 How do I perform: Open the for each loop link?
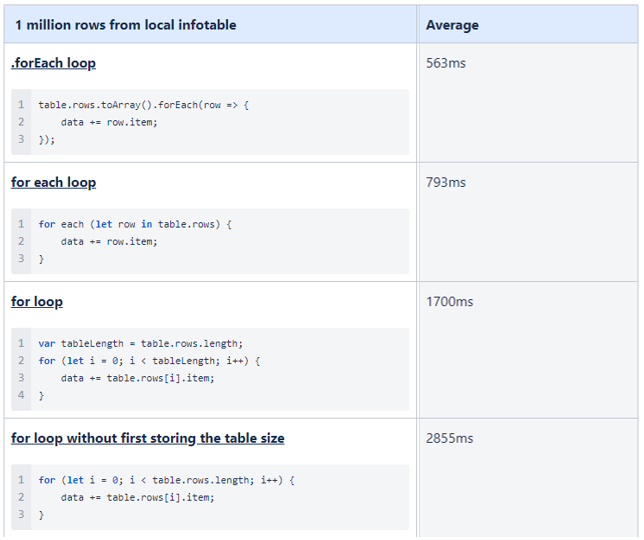pyautogui.click(x=53, y=182)
